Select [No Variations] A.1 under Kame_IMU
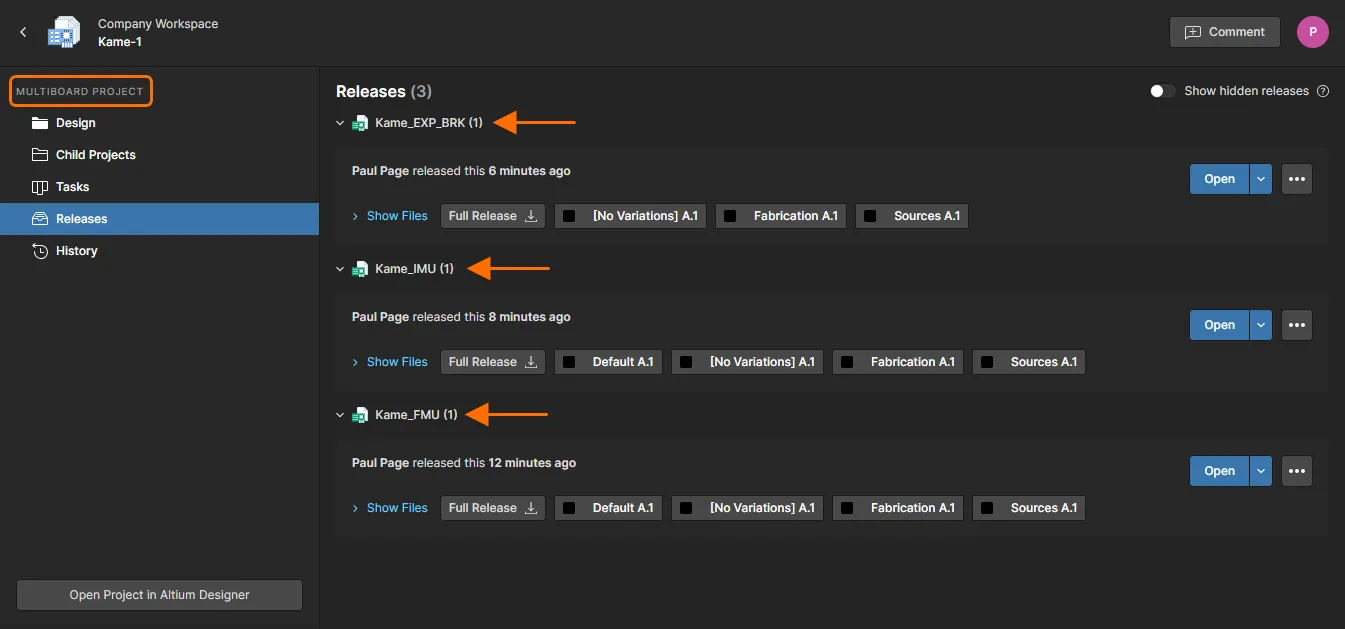 click(747, 362)
